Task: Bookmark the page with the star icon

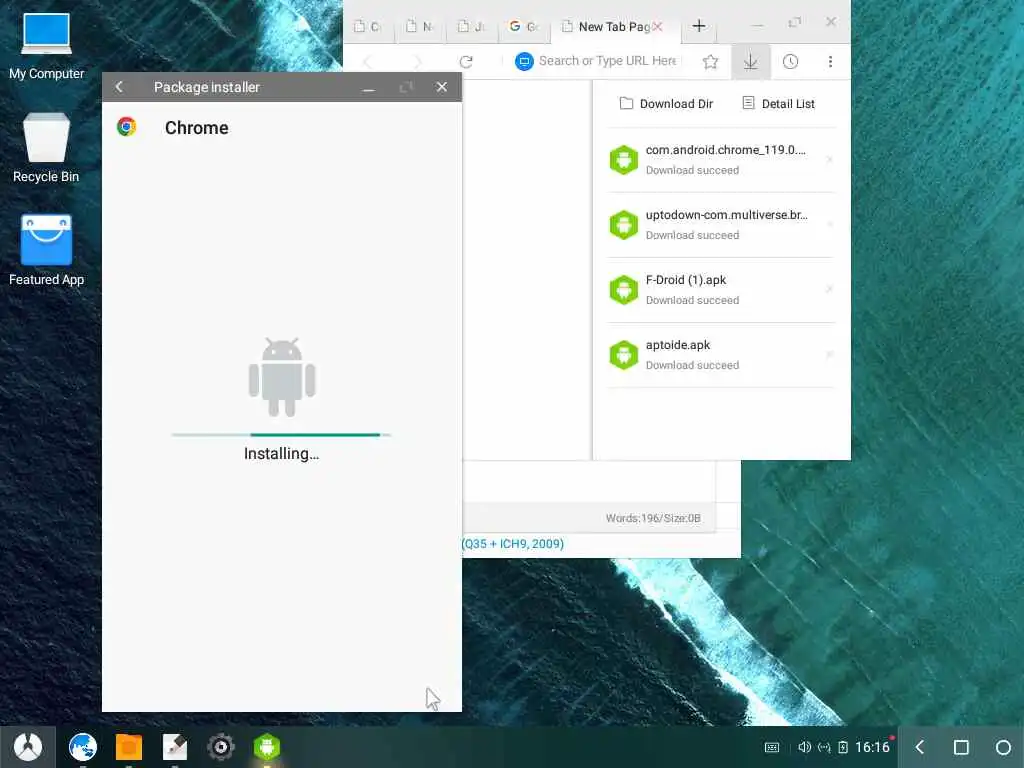Action: click(711, 61)
